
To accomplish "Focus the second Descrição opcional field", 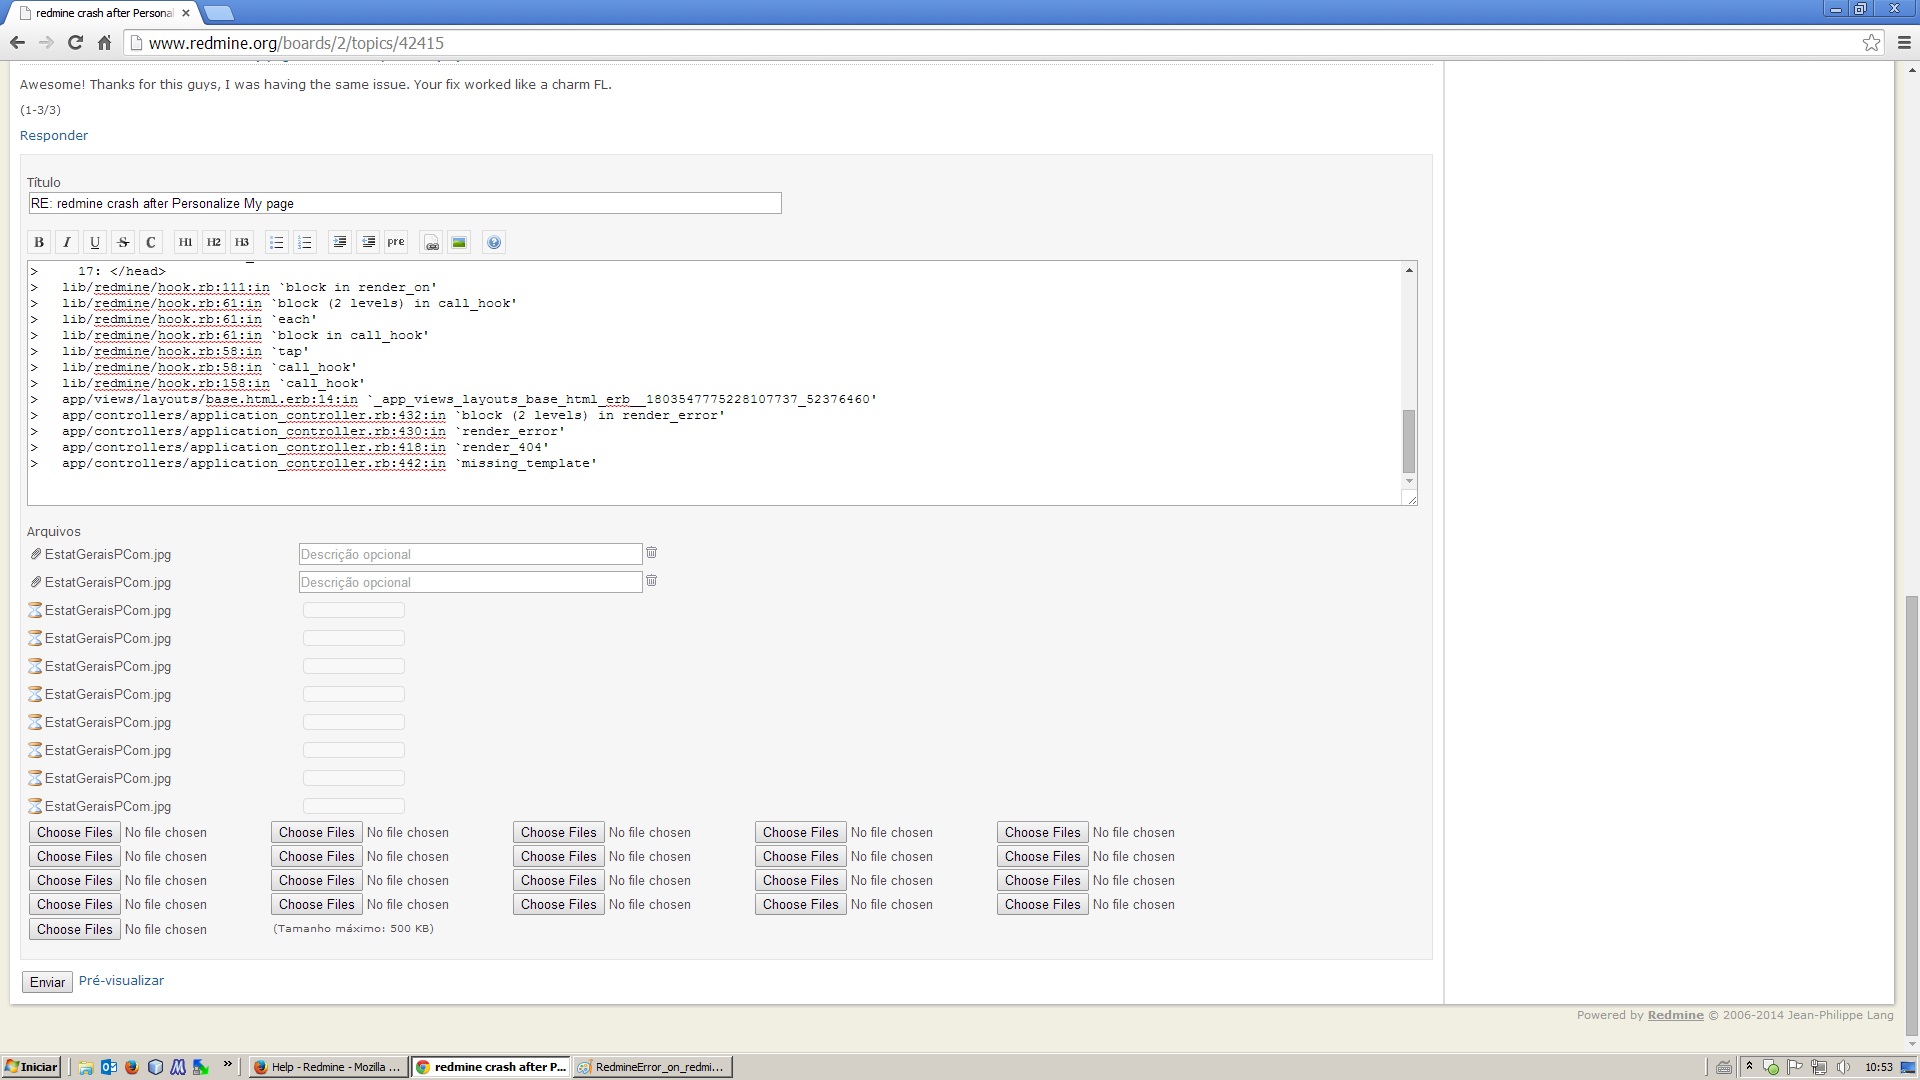I will pyautogui.click(x=470, y=582).
